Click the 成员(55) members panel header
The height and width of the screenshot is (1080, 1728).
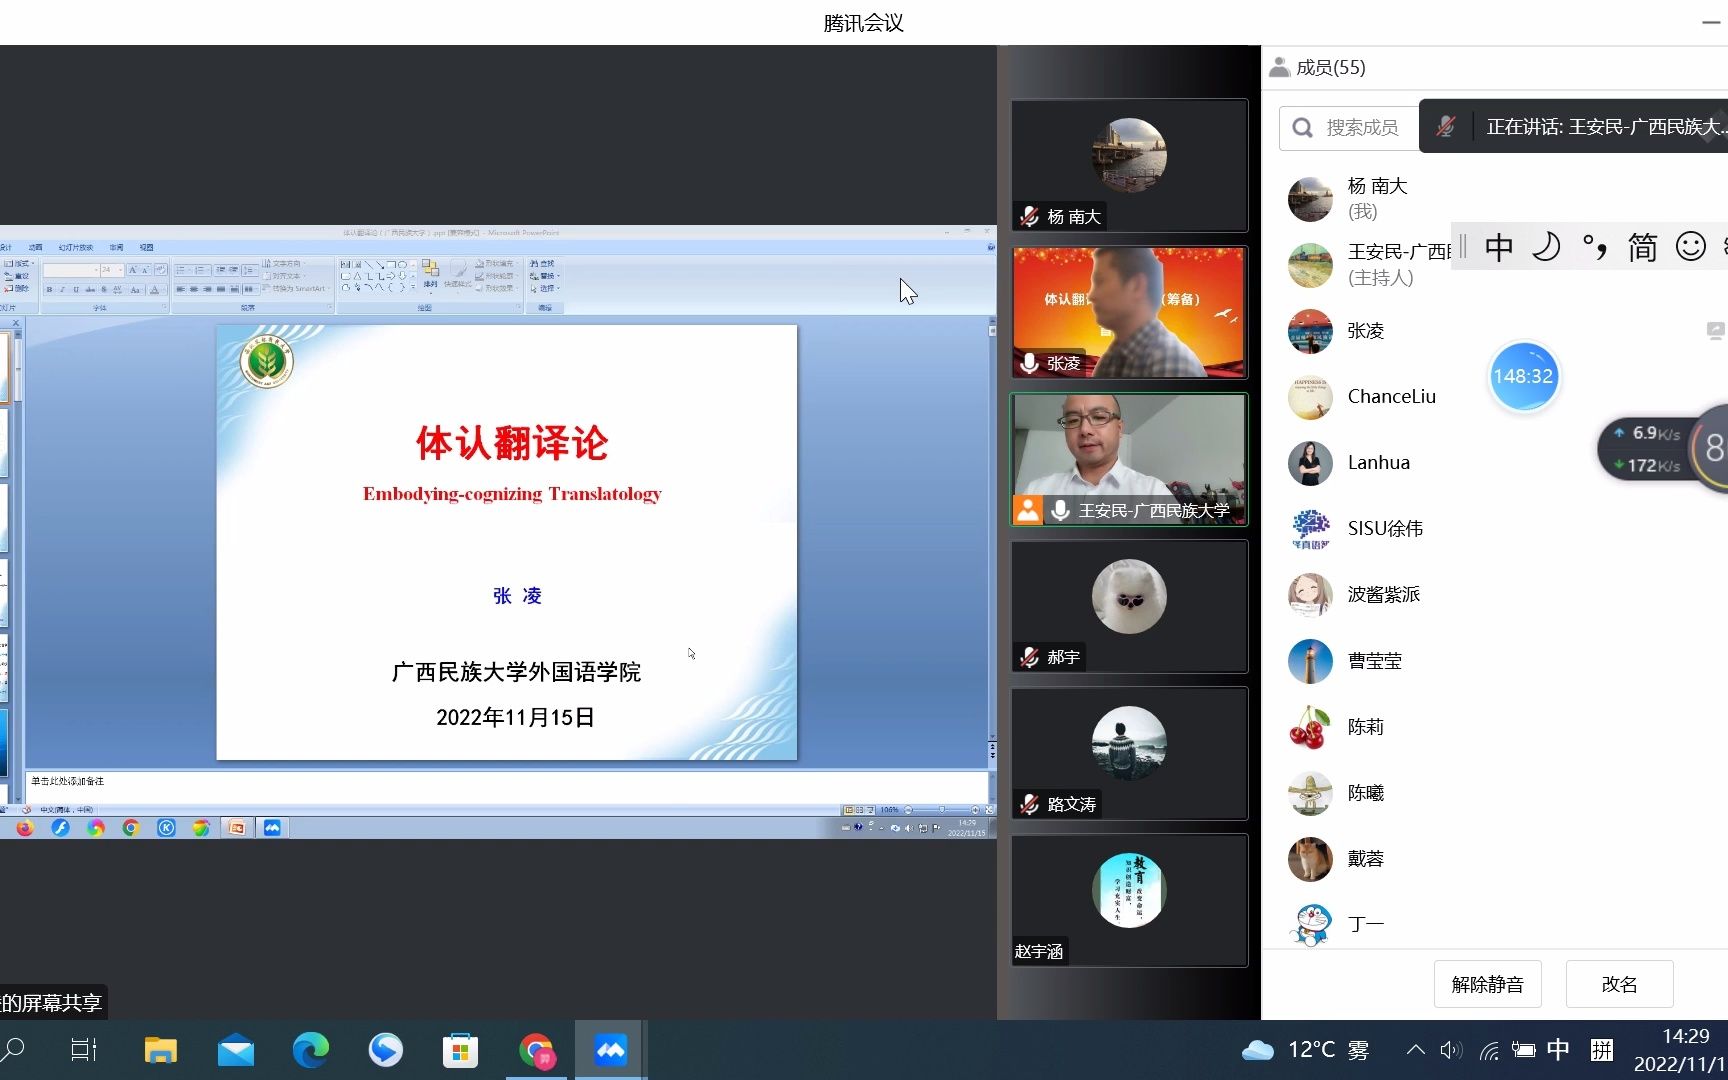pyautogui.click(x=1318, y=67)
